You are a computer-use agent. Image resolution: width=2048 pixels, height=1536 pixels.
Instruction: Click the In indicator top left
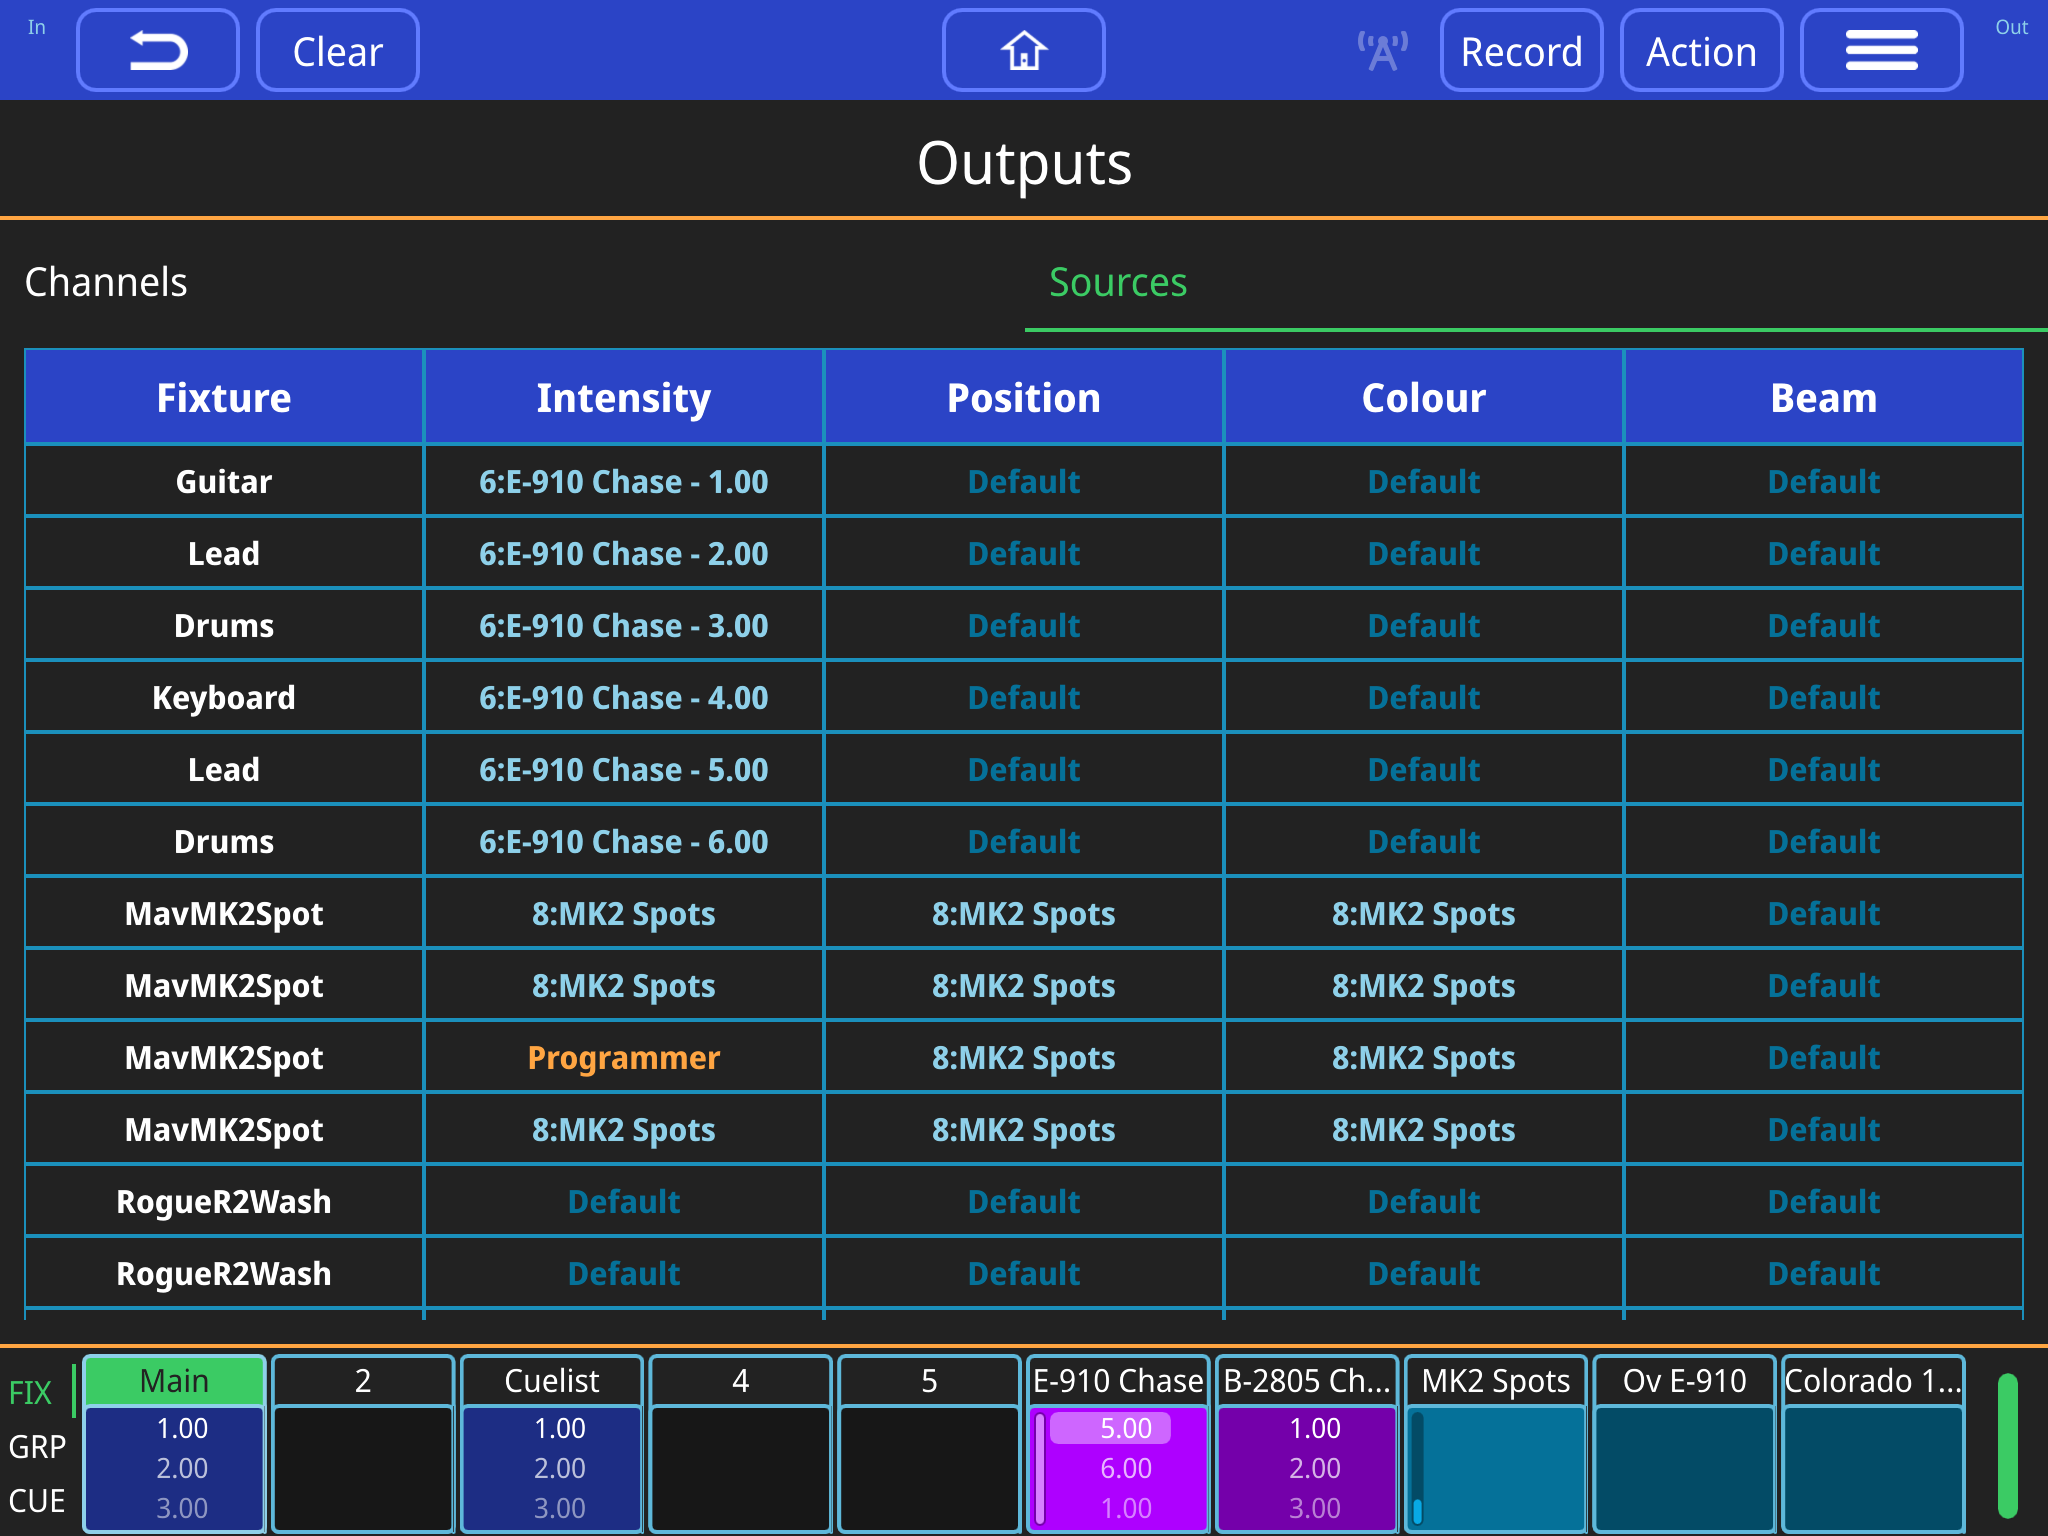38,28
